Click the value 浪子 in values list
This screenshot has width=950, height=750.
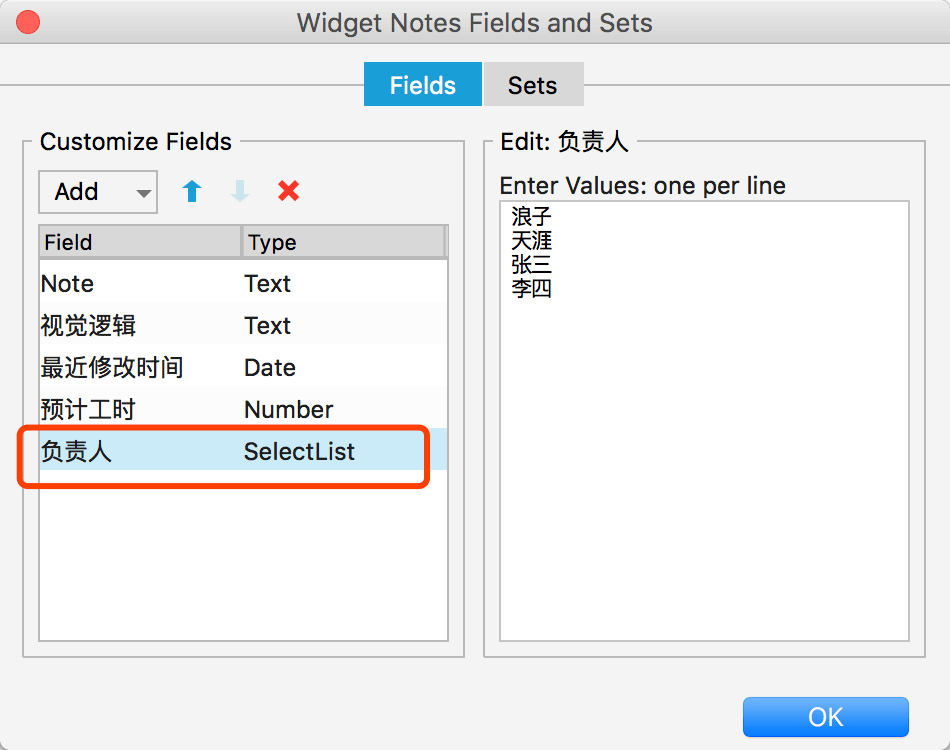[x=531, y=216]
